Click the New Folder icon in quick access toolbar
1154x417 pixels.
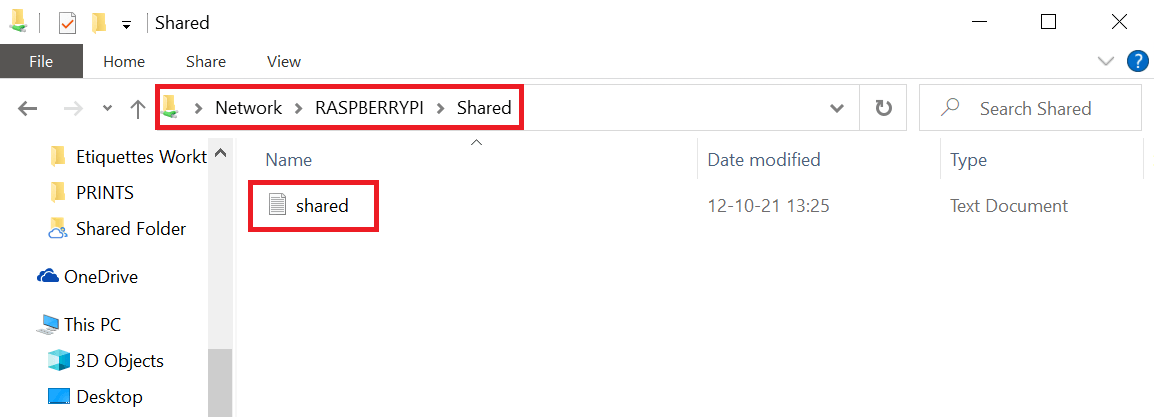[98, 24]
